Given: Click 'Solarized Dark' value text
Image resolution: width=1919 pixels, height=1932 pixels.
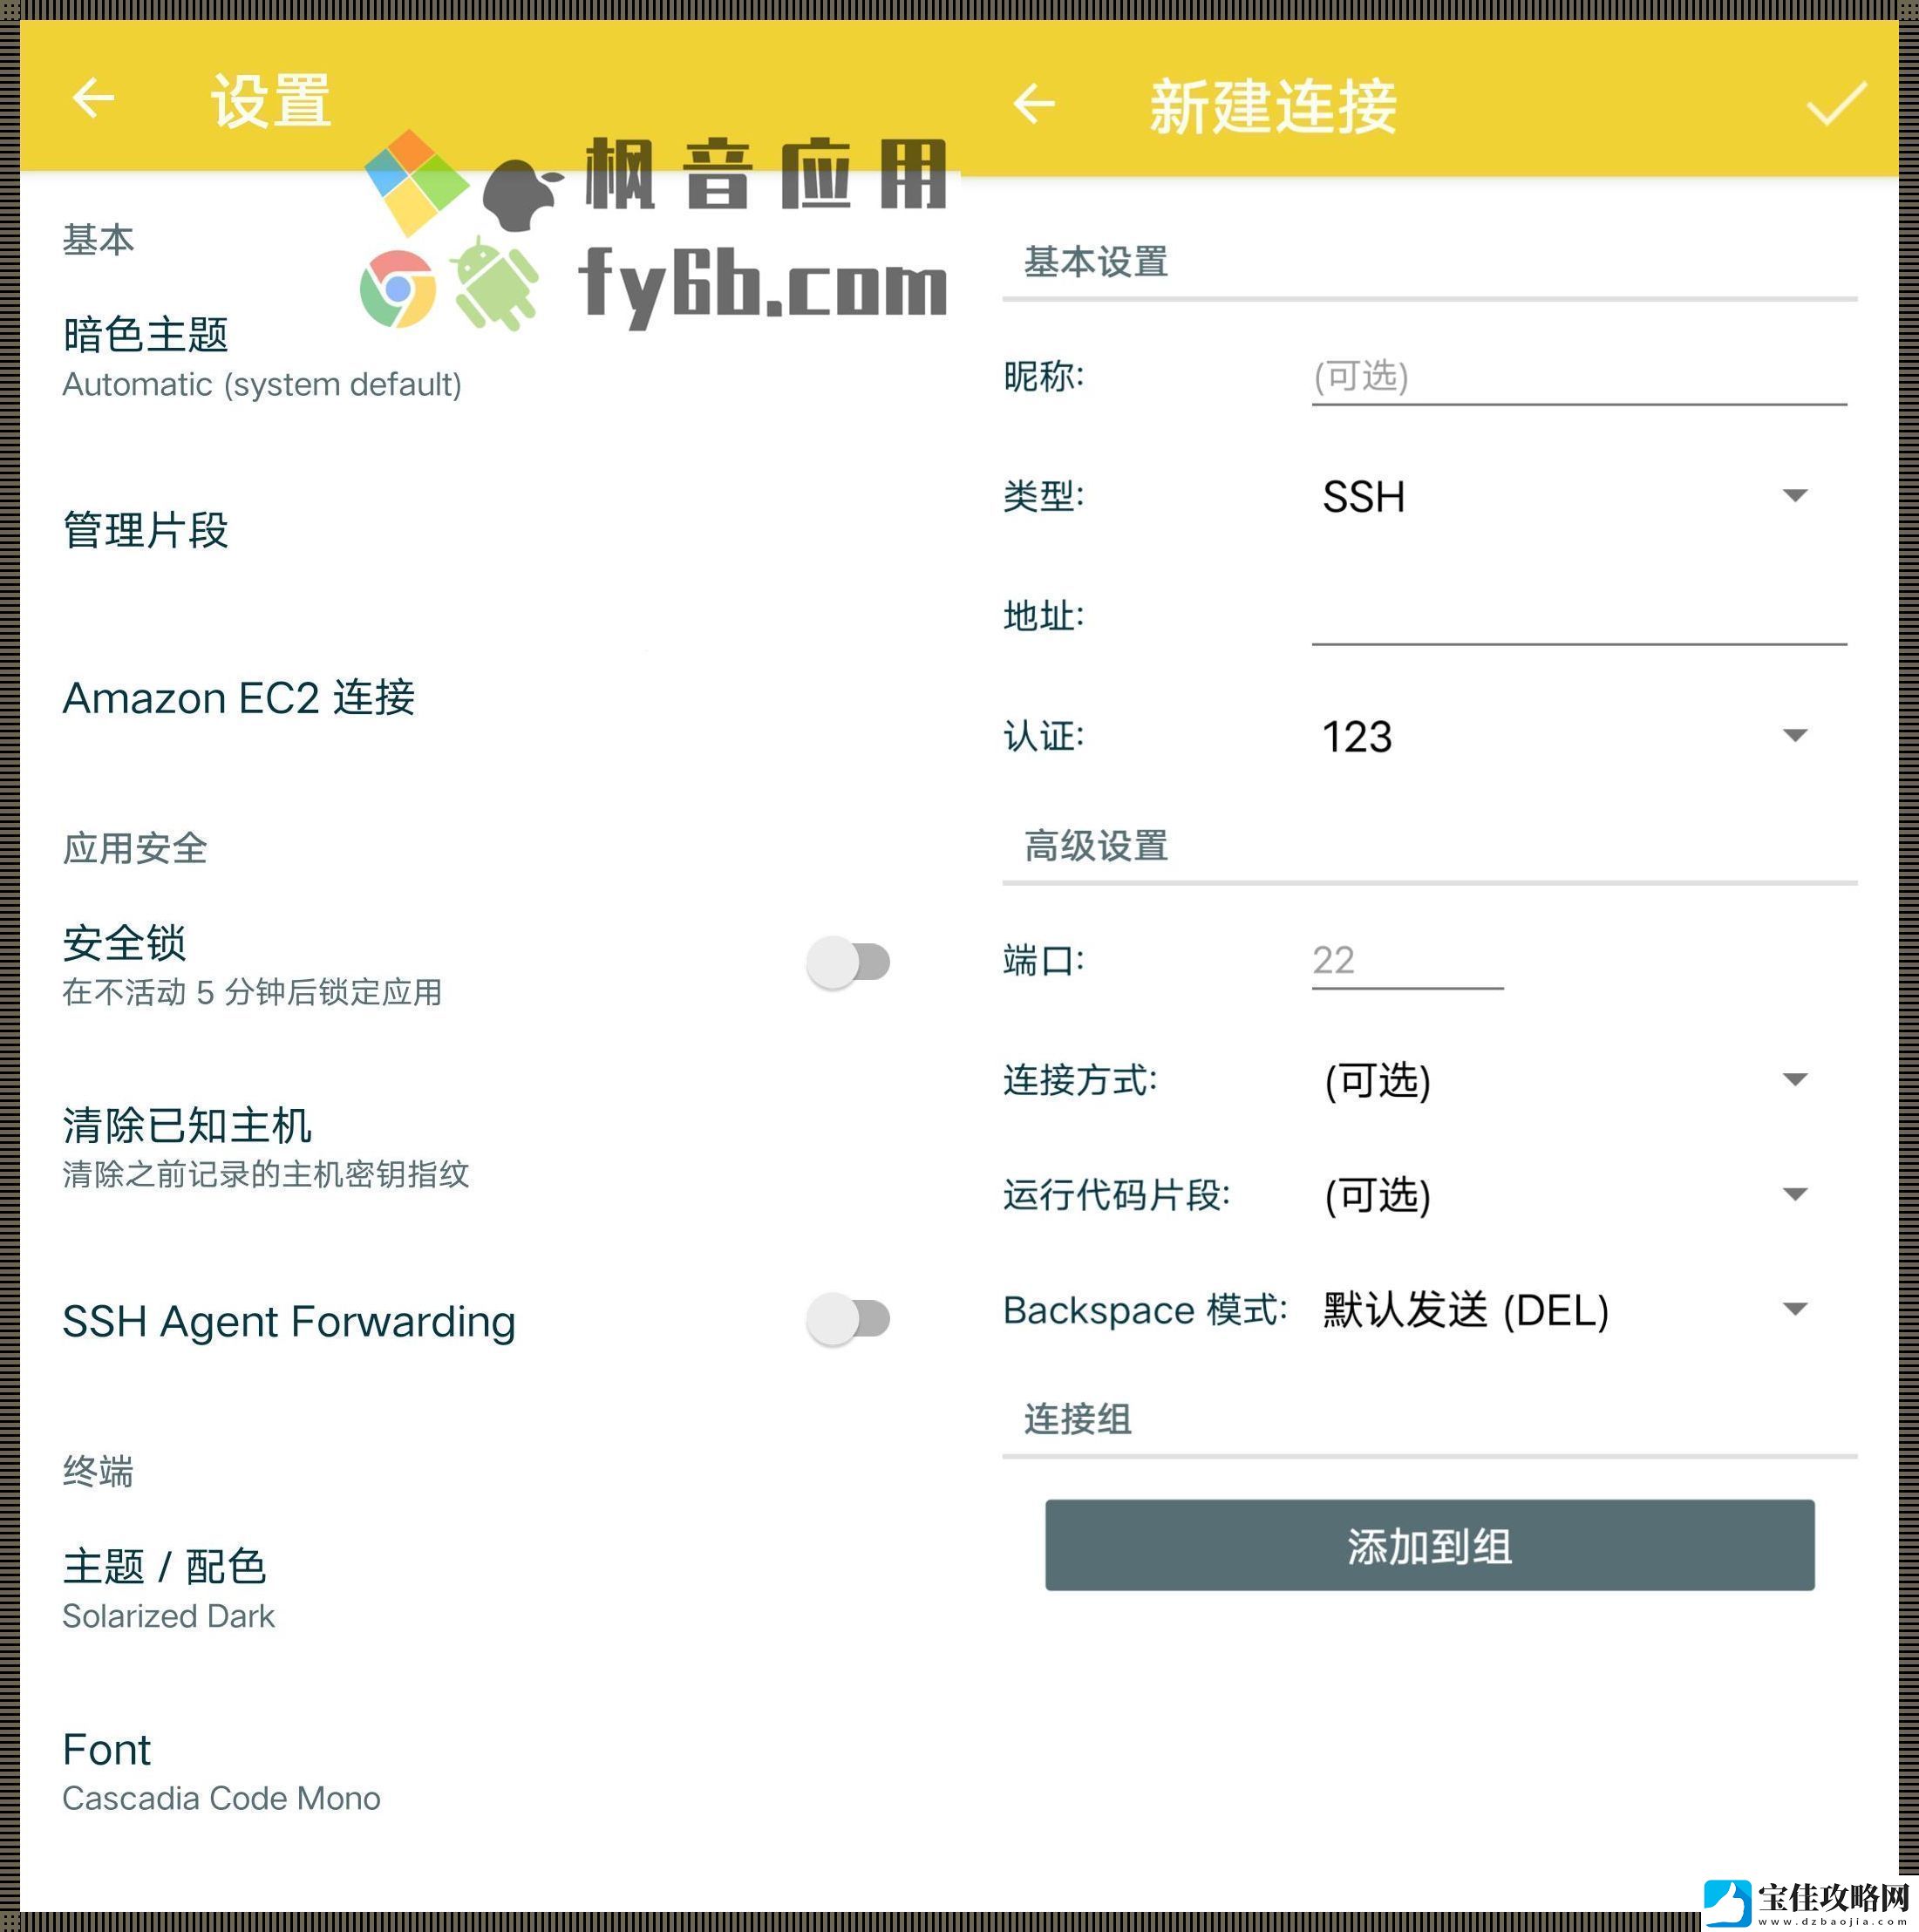Looking at the screenshot, I should click(x=168, y=1616).
